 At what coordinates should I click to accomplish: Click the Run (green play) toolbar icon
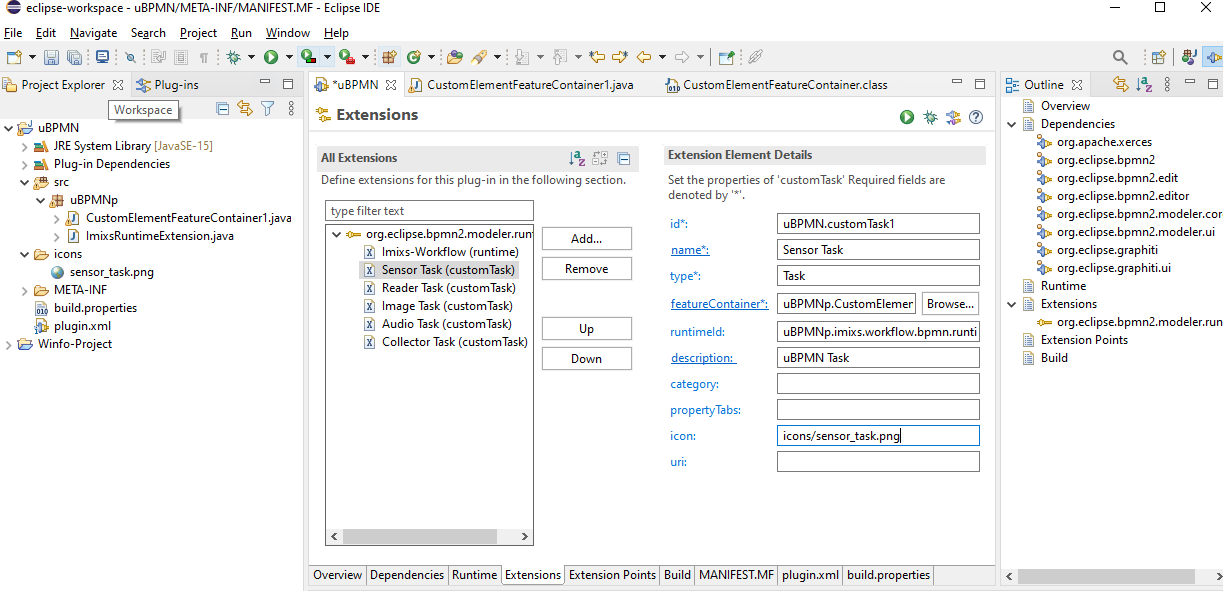270,58
